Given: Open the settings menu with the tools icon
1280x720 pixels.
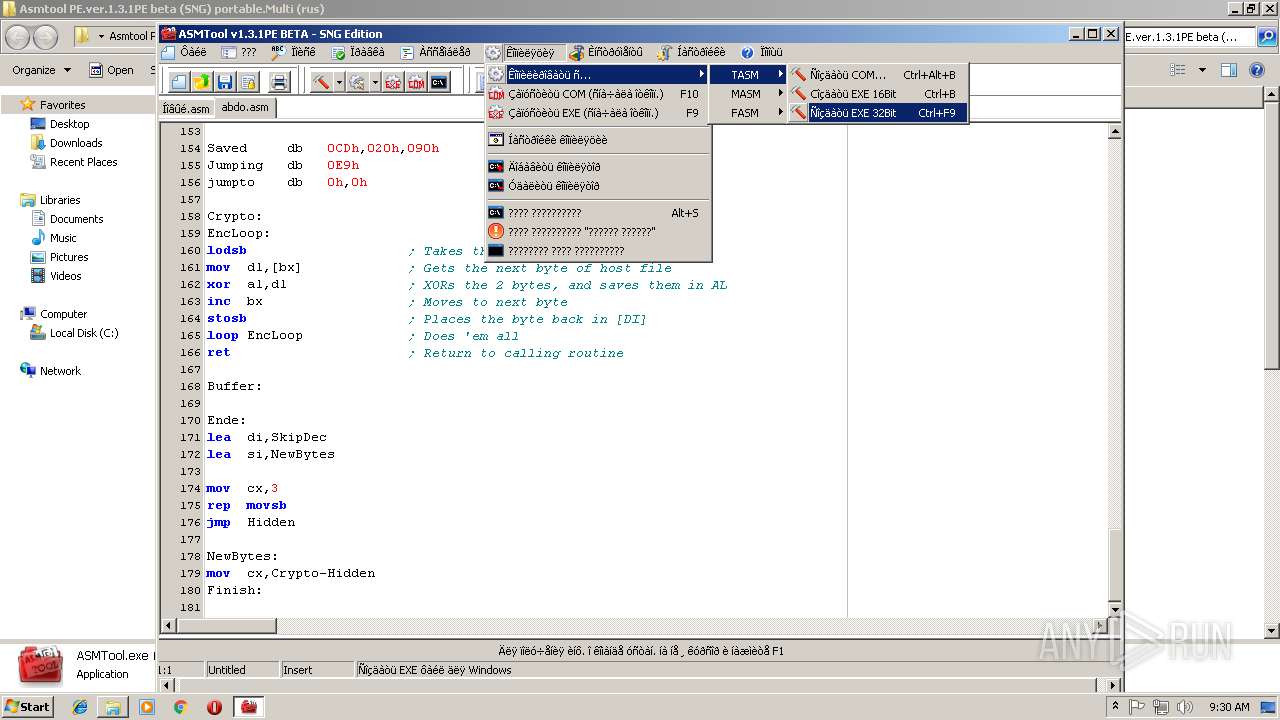Looking at the screenshot, I should (692, 52).
